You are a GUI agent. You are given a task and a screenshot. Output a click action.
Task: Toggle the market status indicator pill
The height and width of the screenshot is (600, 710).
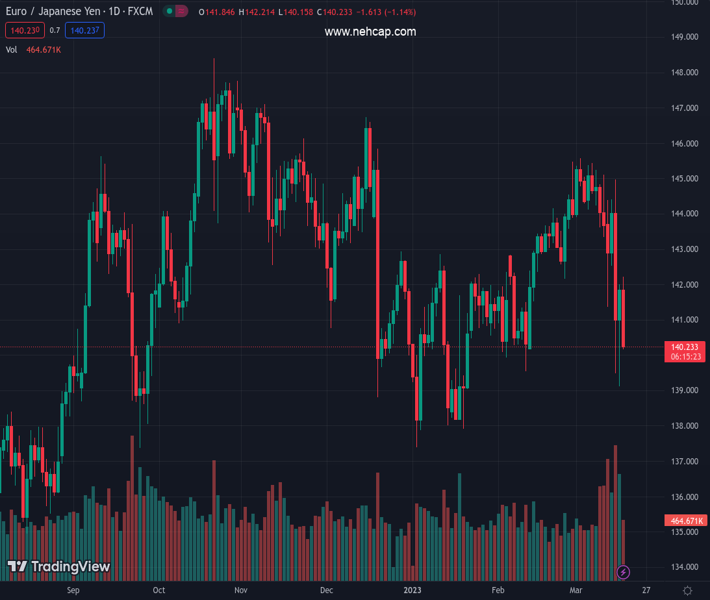point(177,12)
